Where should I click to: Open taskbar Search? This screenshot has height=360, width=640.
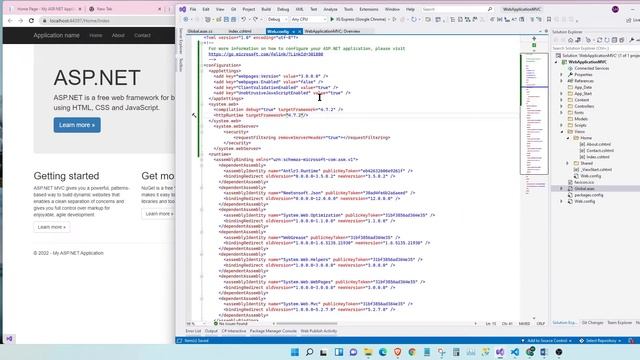click(x=309, y=352)
